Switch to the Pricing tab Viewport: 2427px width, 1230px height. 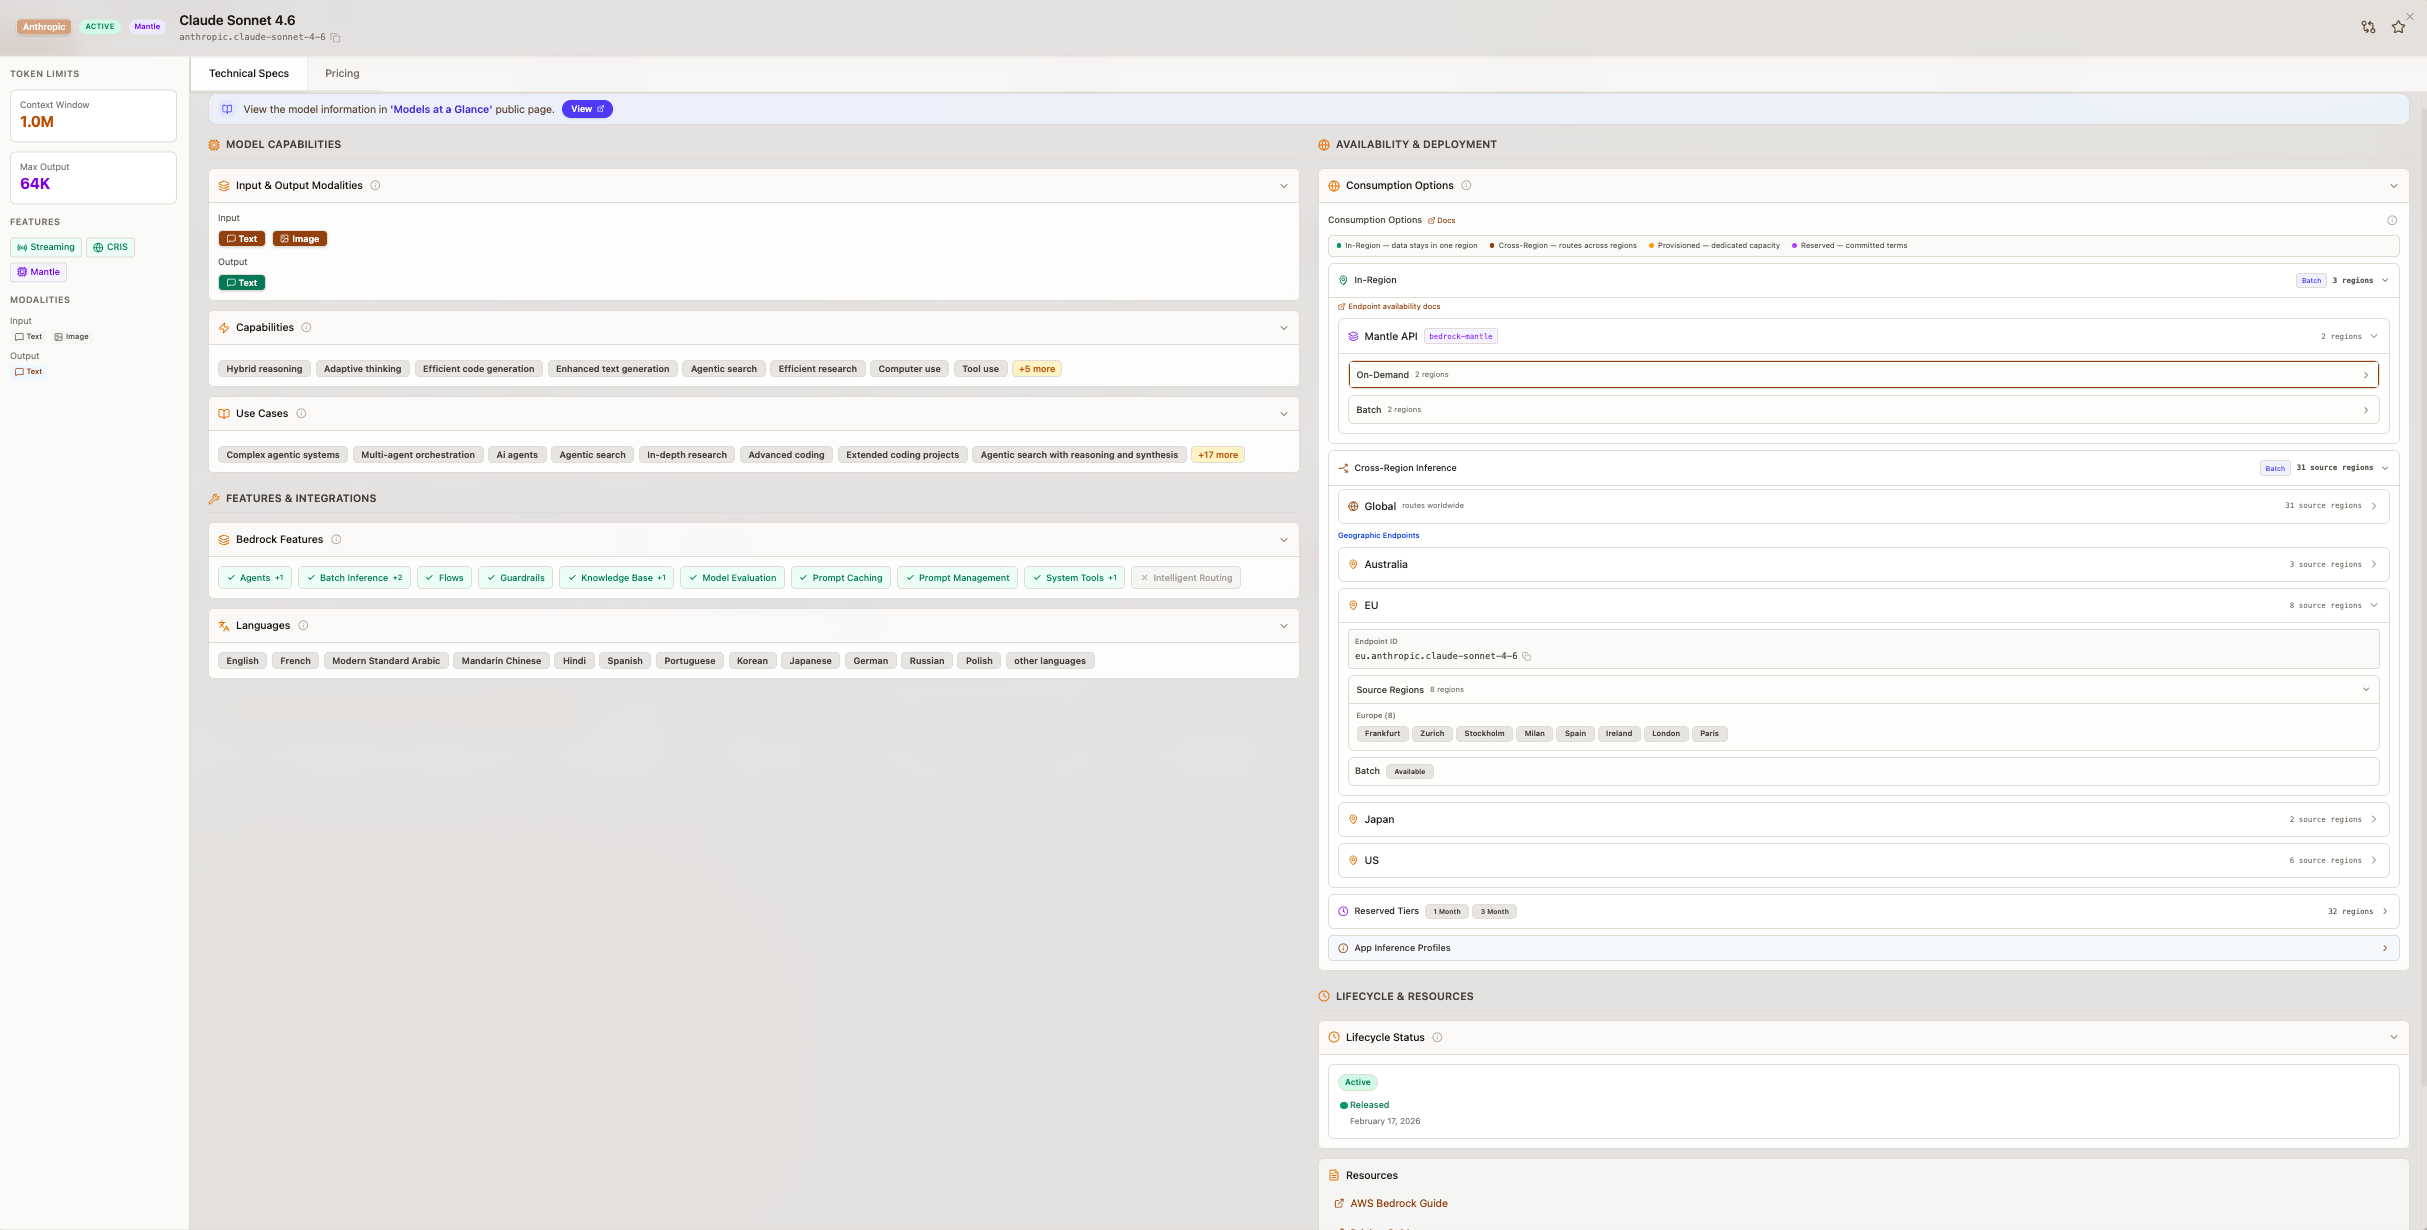(x=342, y=74)
